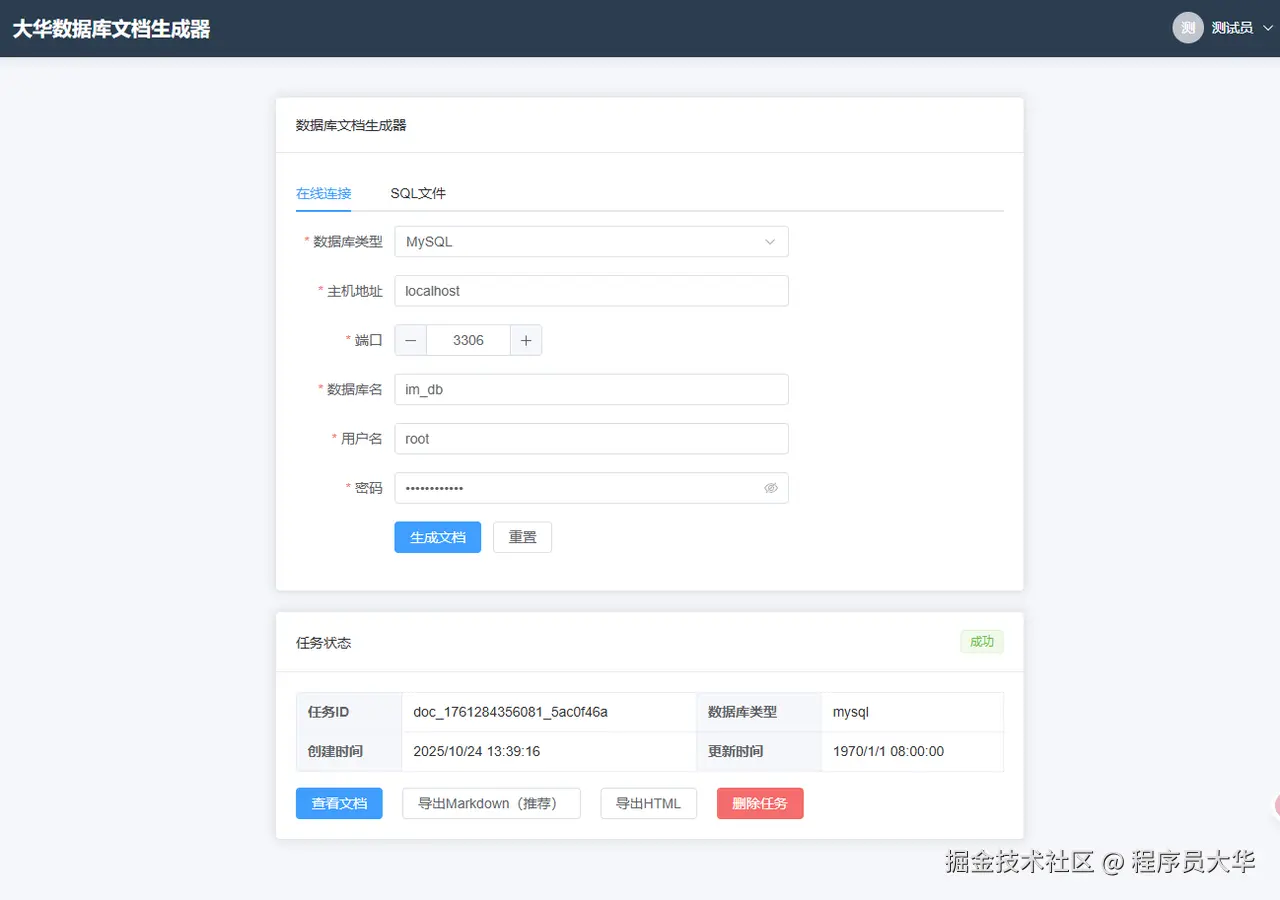Click the 生成文档 button
Viewport: 1280px width, 900px height.
[437, 537]
